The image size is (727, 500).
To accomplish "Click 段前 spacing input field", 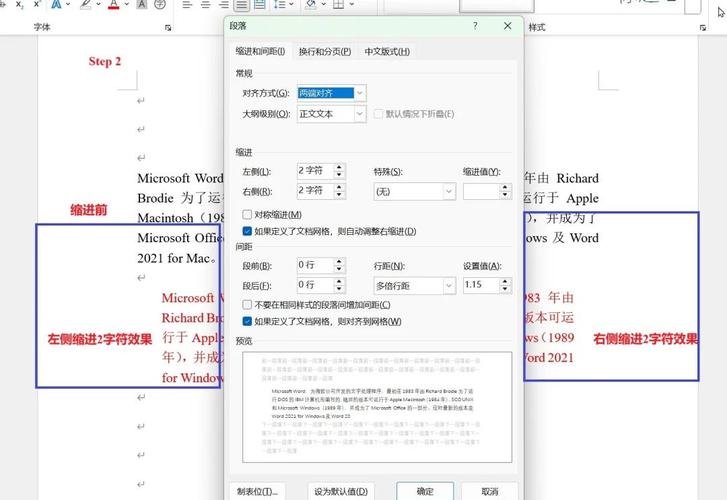I will (315, 265).
